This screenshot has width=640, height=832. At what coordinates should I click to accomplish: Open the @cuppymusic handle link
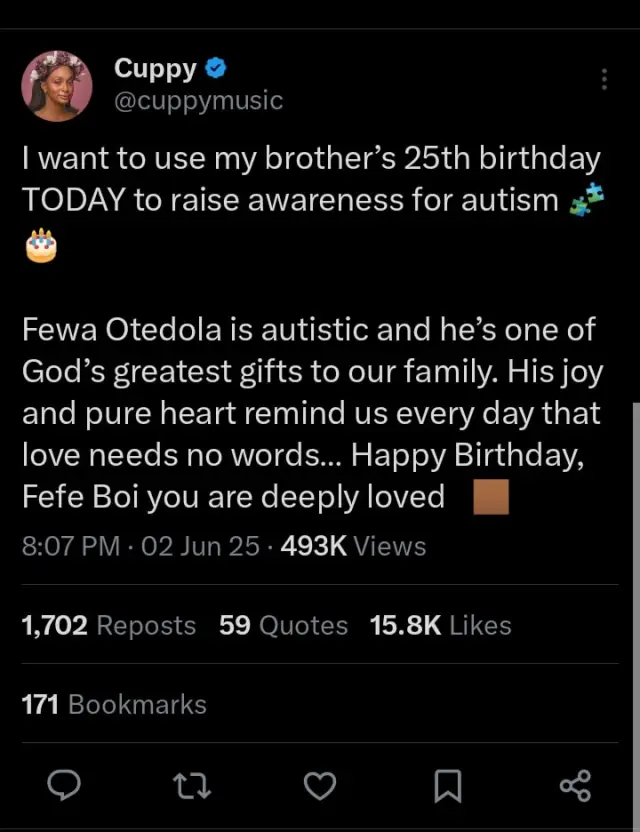click(x=198, y=101)
